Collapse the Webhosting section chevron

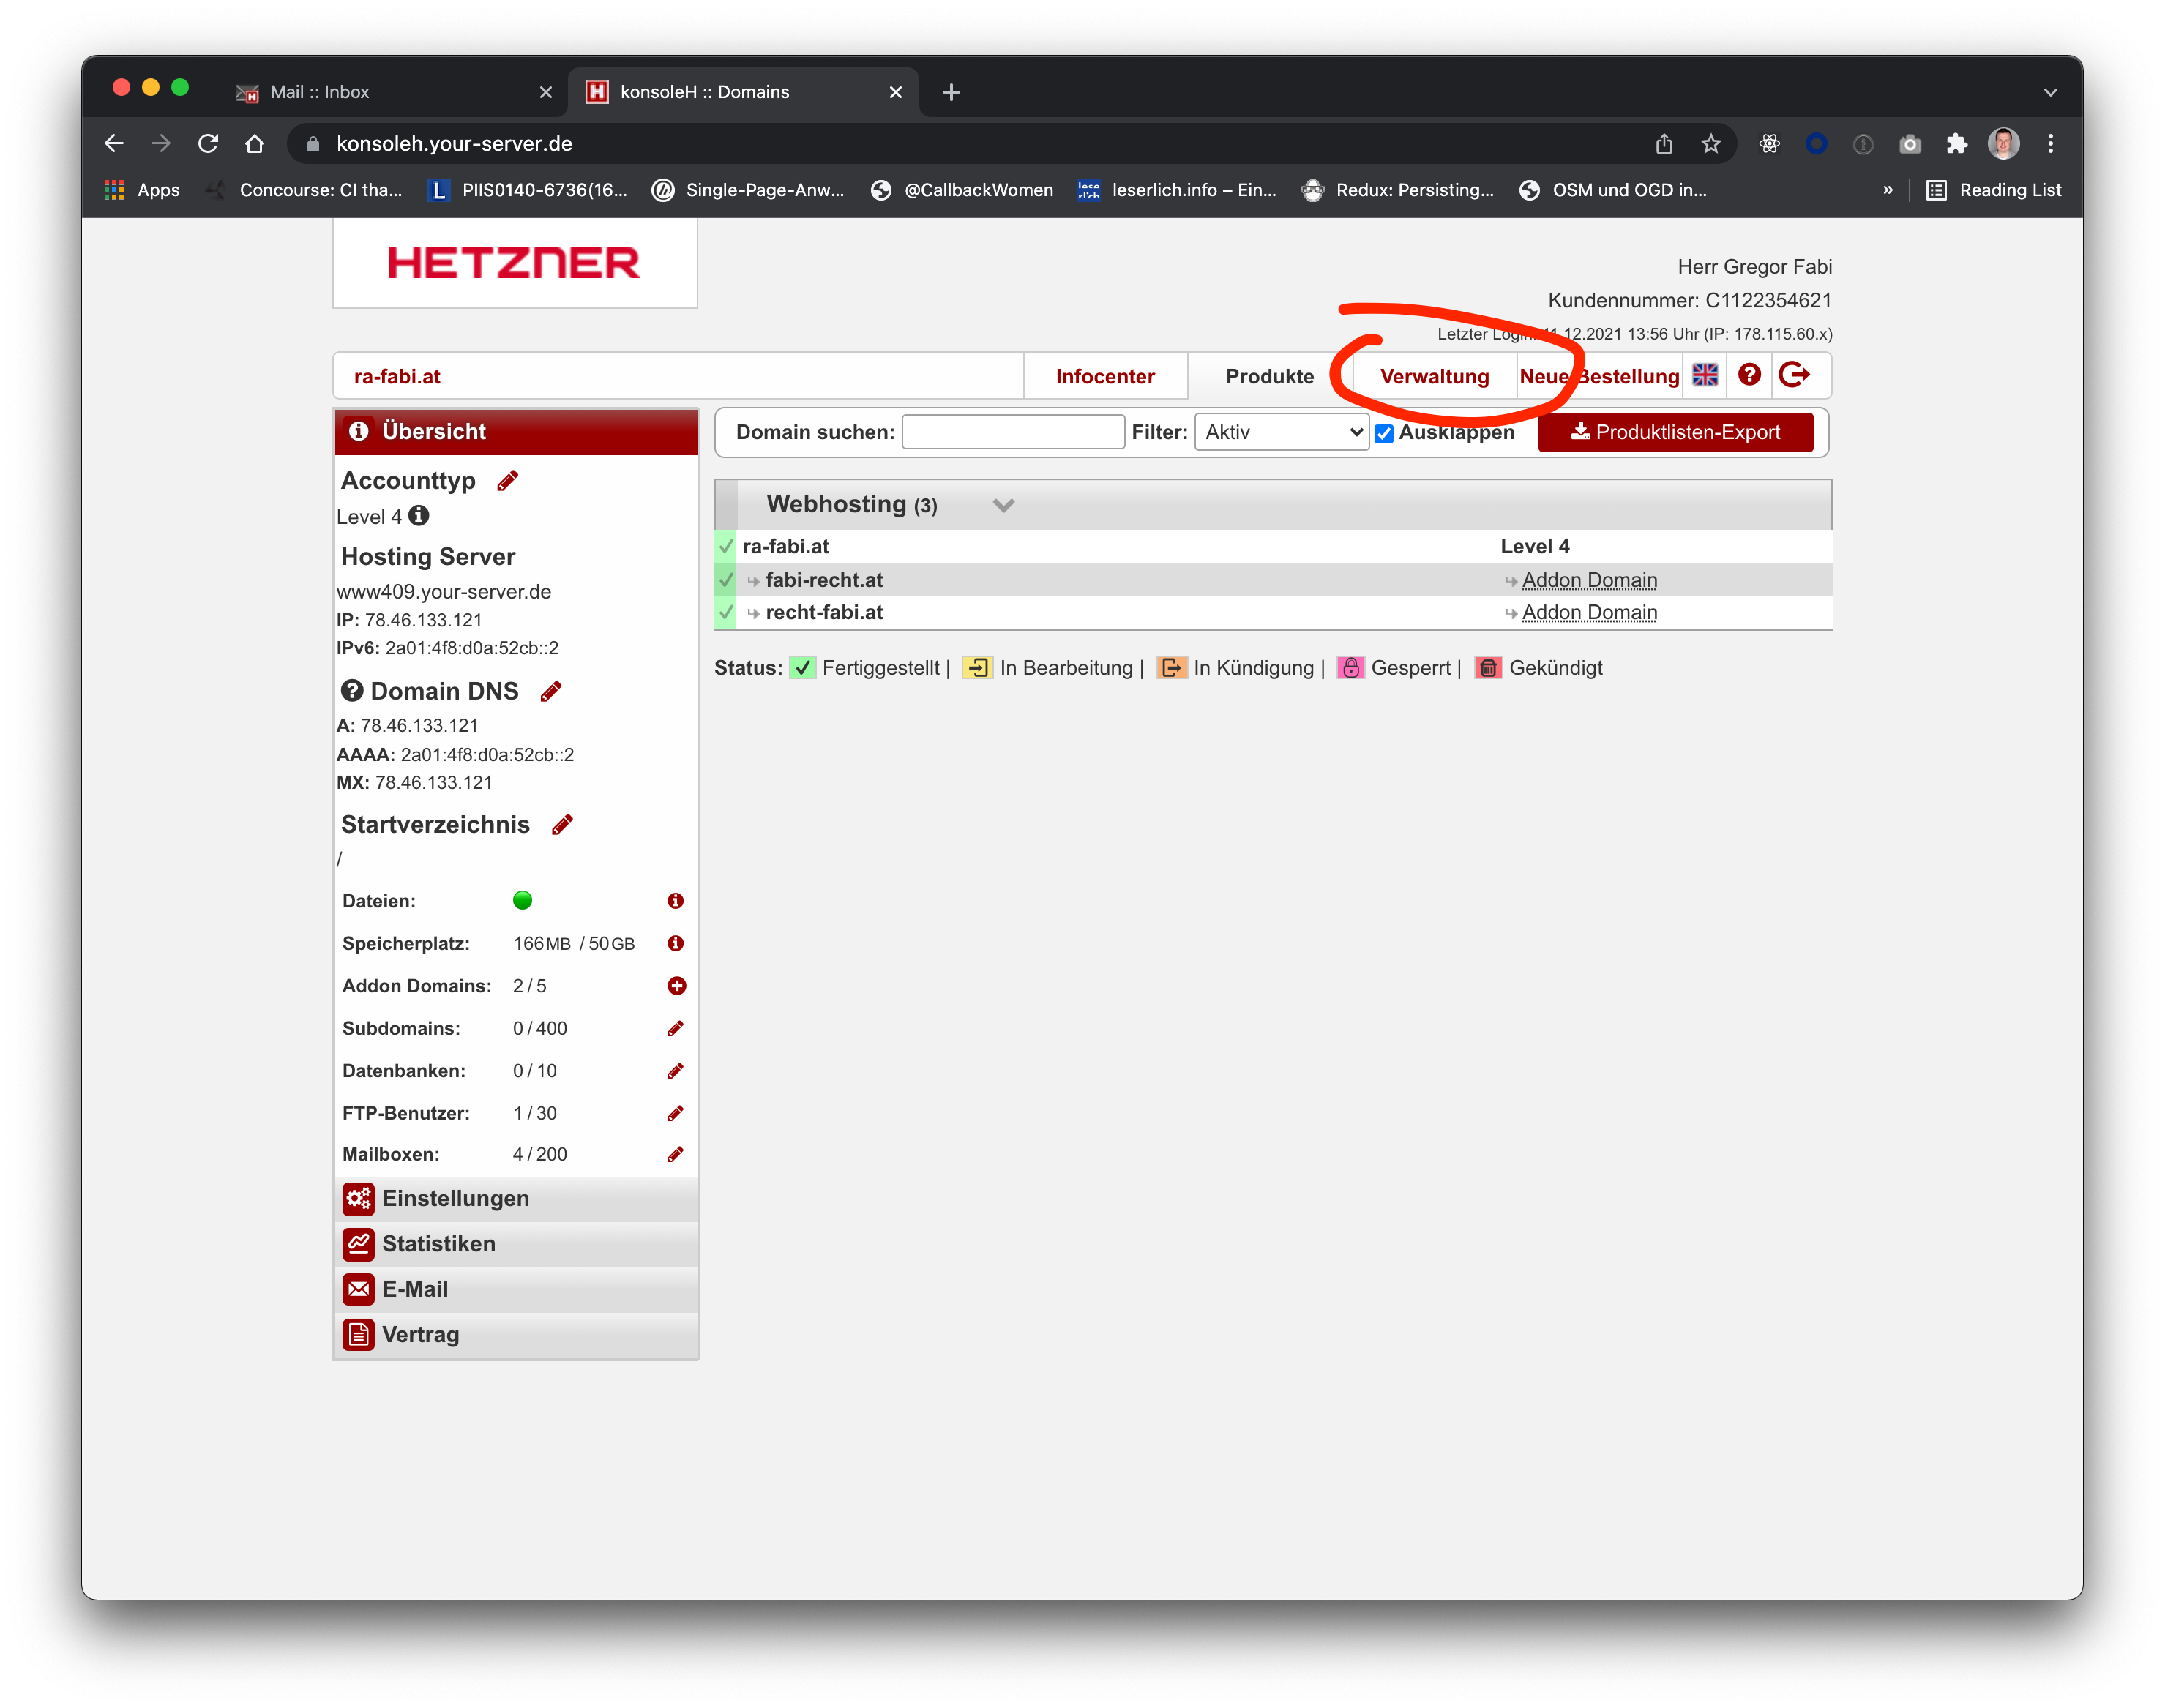pos(1003,505)
